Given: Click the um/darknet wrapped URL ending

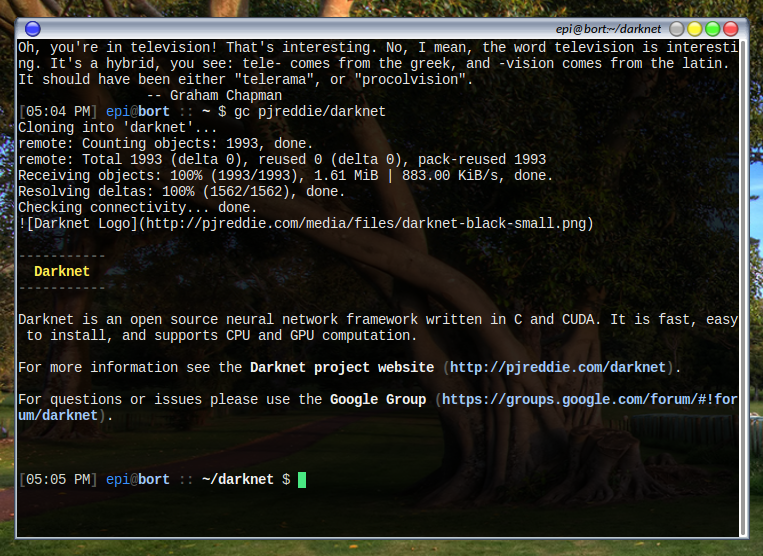Looking at the screenshot, I should tap(58, 415).
